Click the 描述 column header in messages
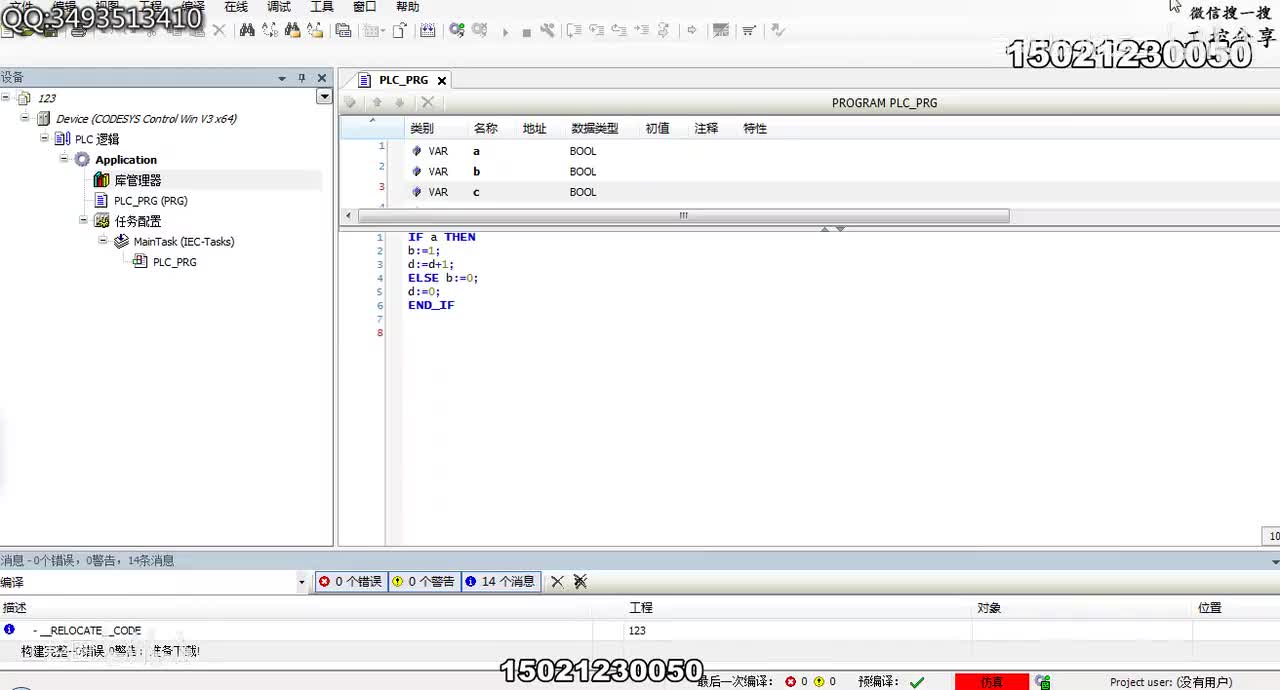The height and width of the screenshot is (690, 1280). [x=14, y=607]
